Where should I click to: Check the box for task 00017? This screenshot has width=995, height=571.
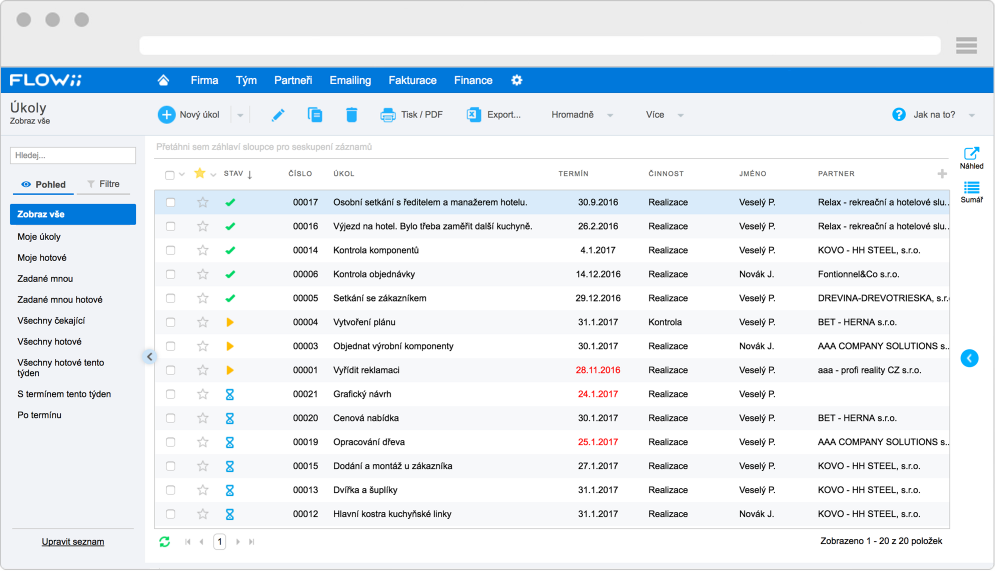coord(170,202)
